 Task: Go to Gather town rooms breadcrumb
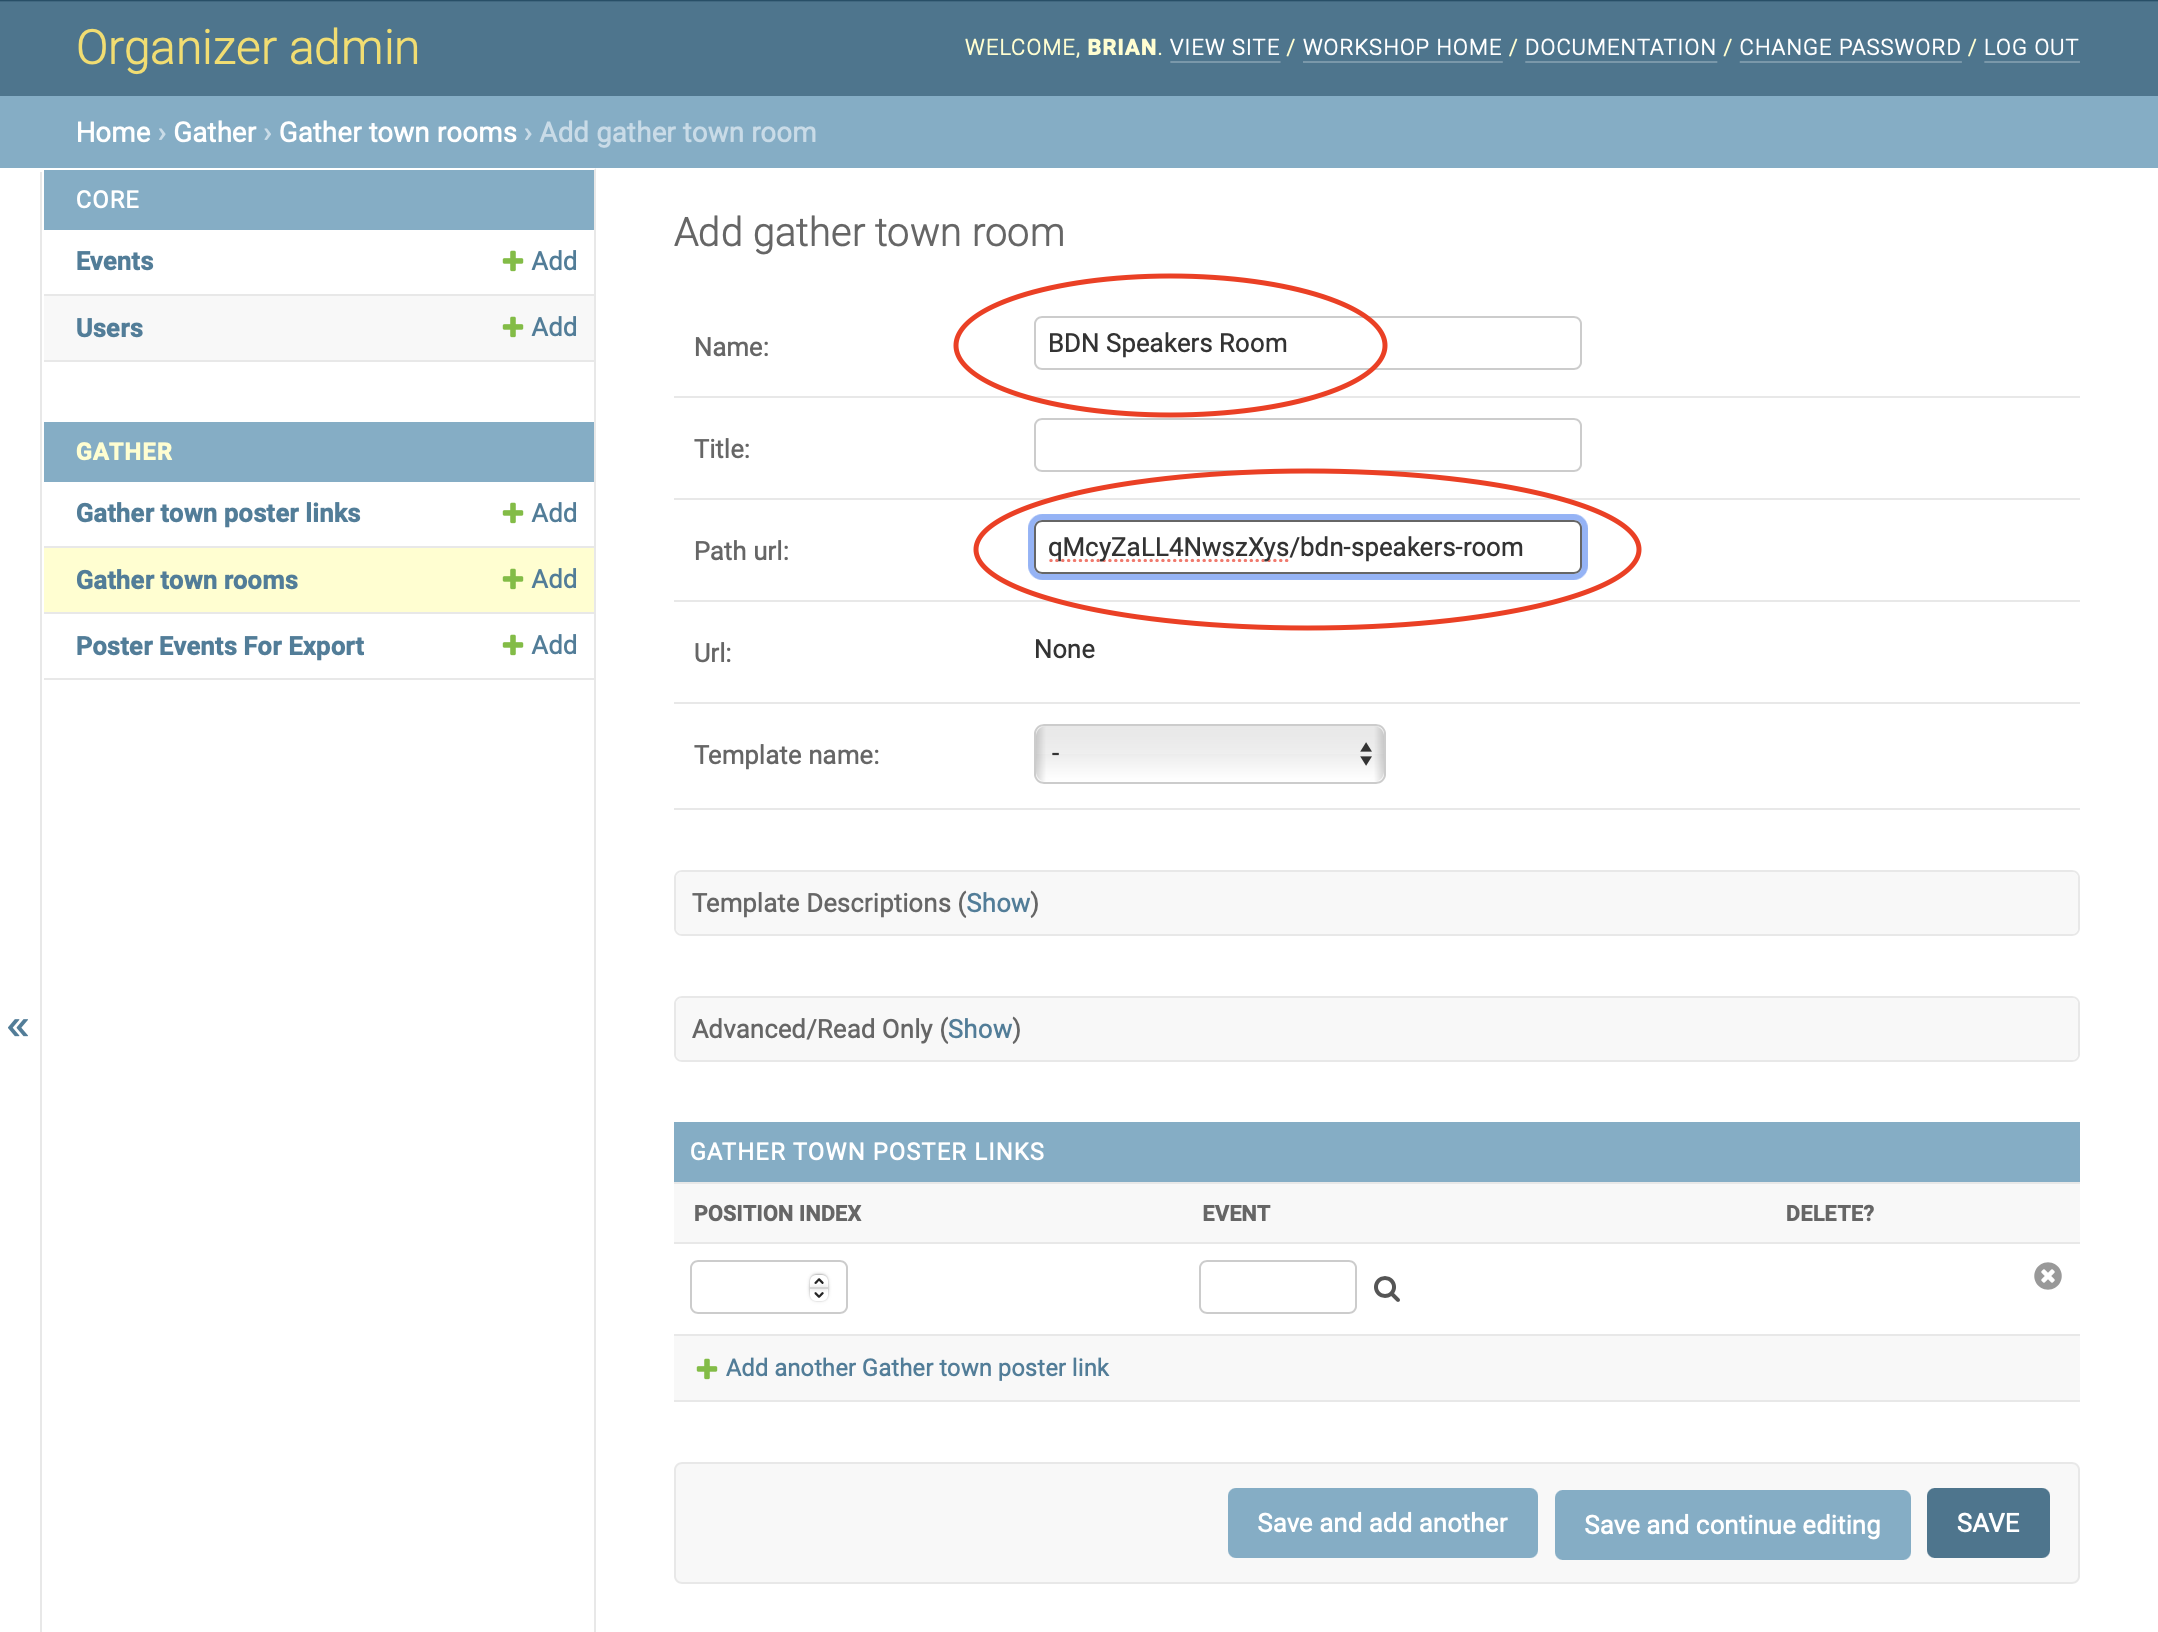pyautogui.click(x=398, y=132)
